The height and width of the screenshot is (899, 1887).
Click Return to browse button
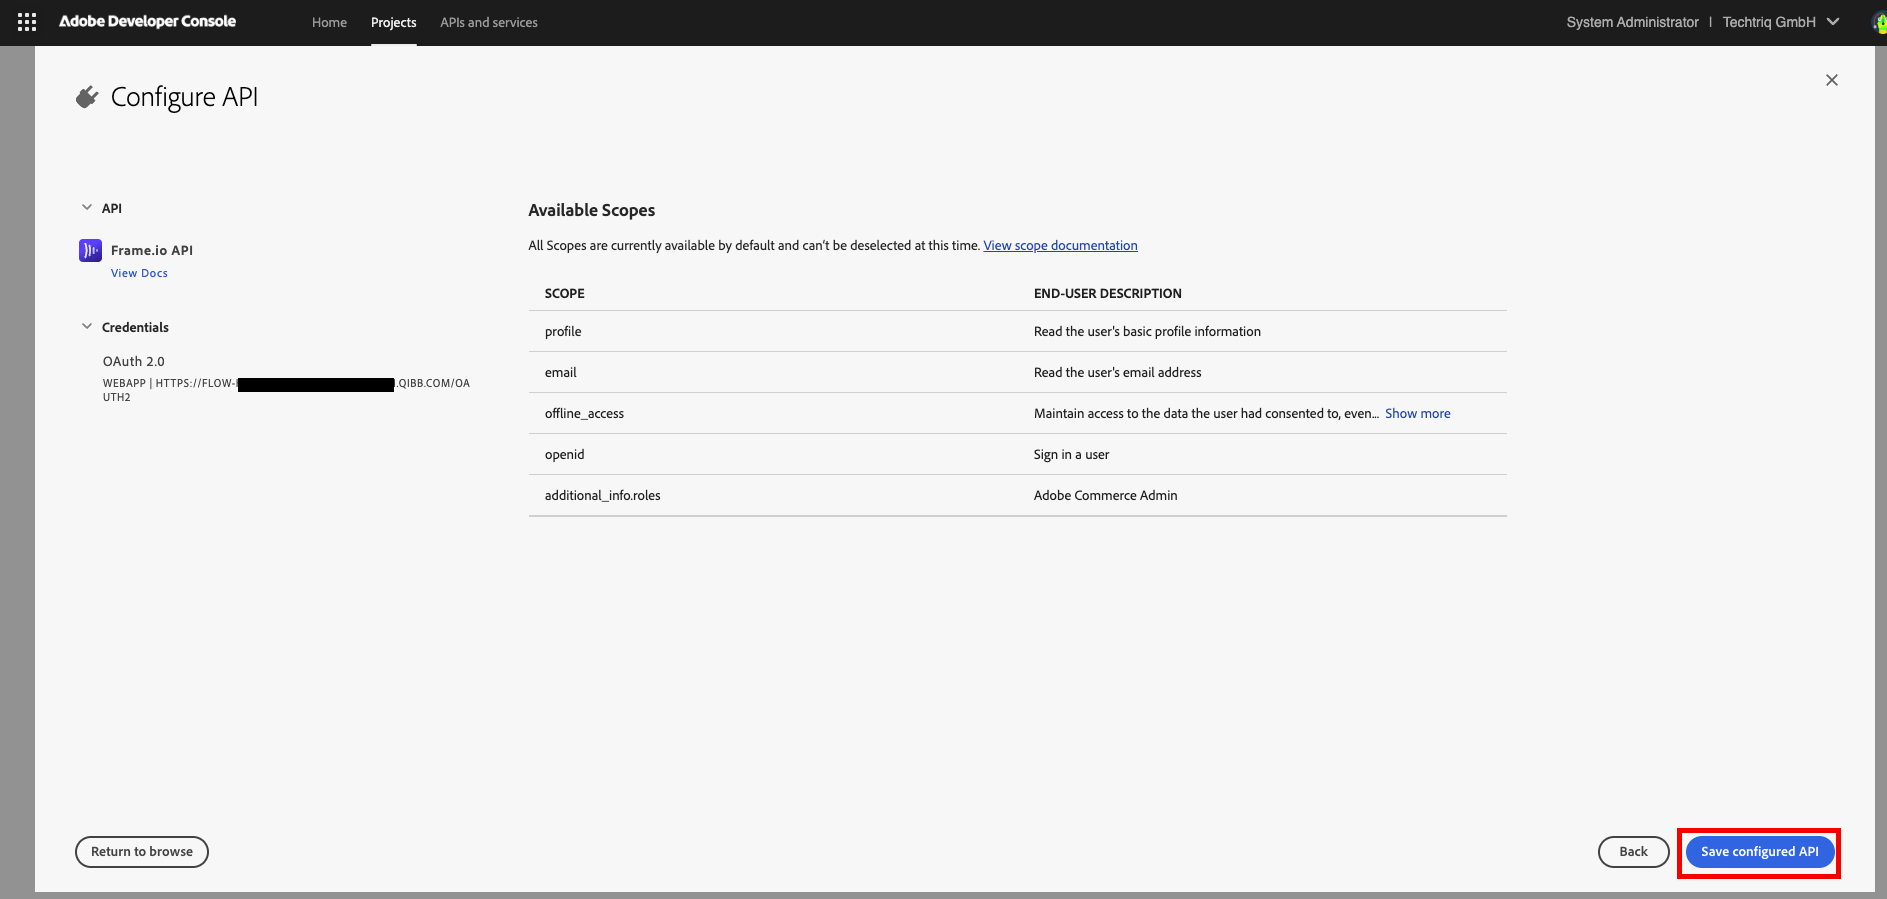pyautogui.click(x=142, y=852)
